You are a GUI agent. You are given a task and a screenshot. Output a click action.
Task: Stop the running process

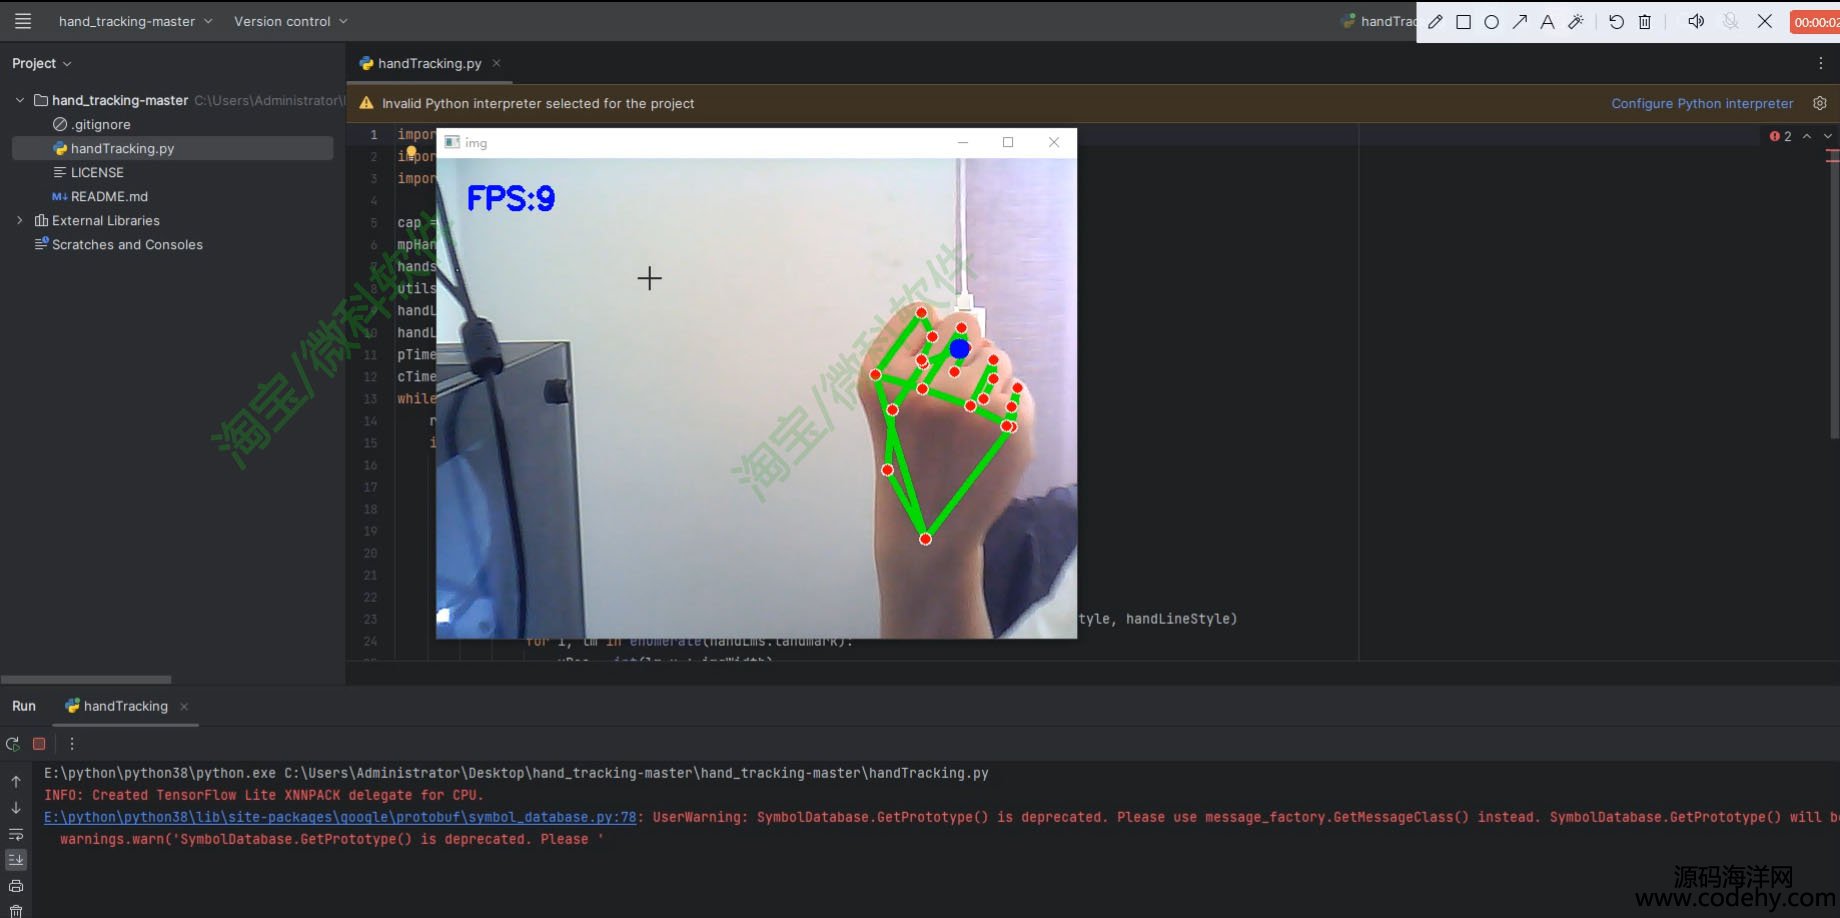point(39,744)
